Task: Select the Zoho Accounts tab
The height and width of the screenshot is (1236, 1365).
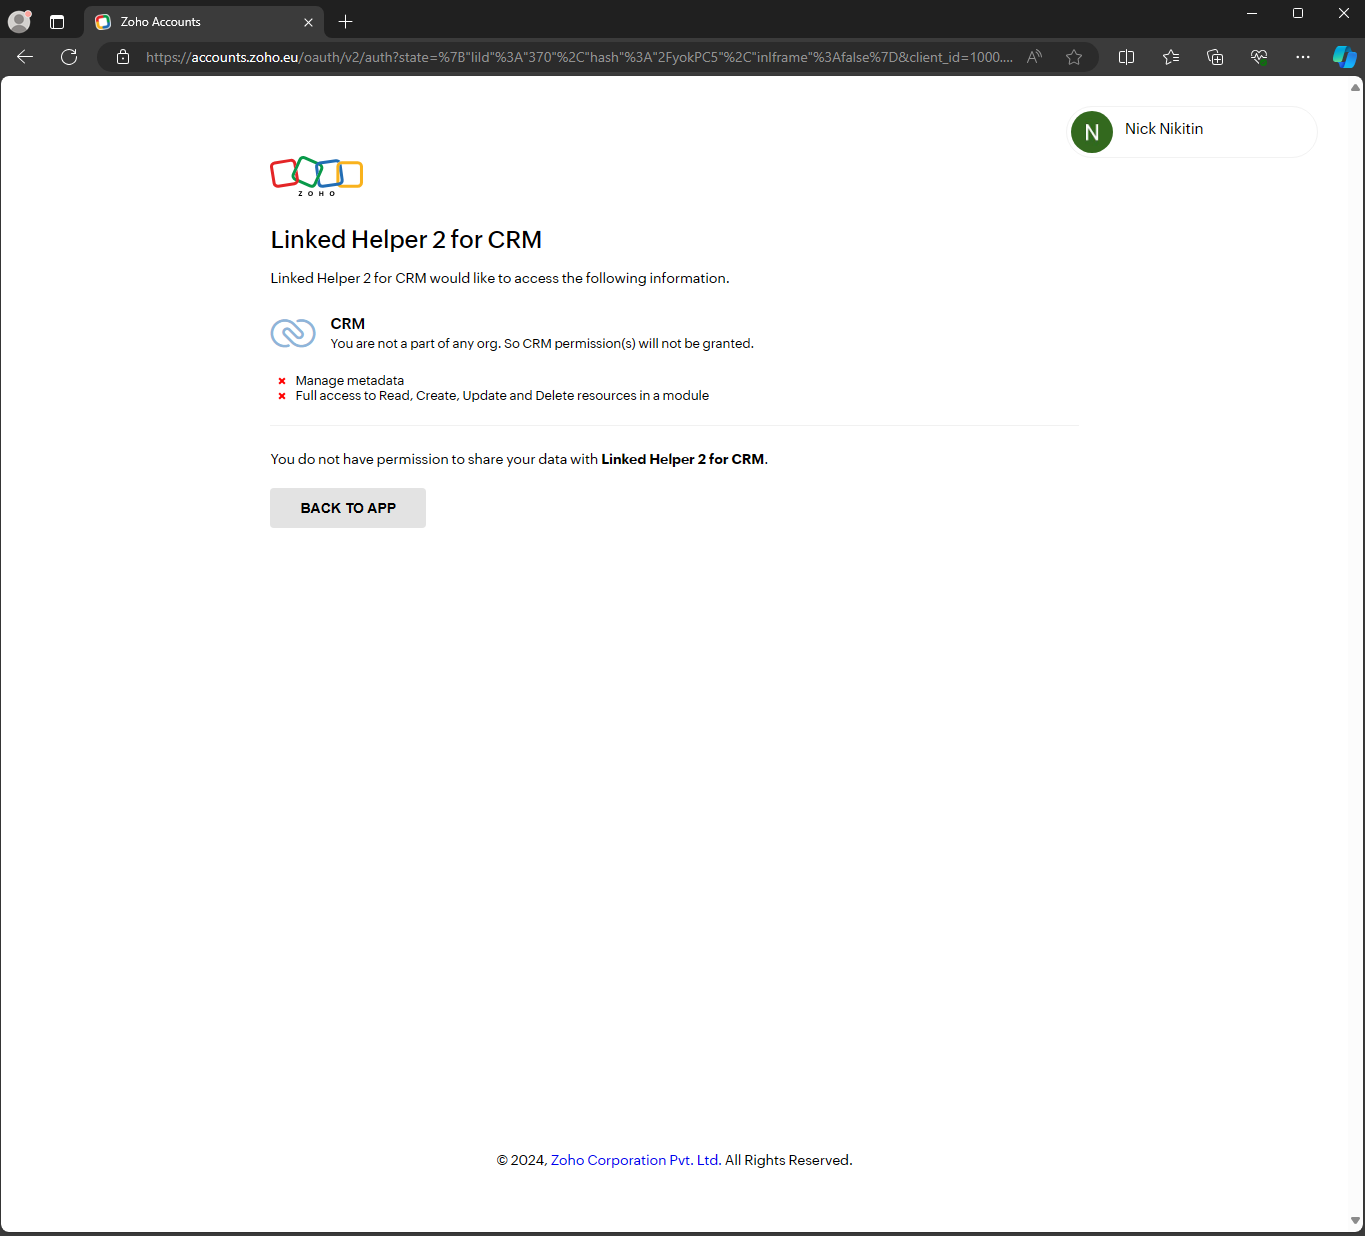Action: click(204, 22)
